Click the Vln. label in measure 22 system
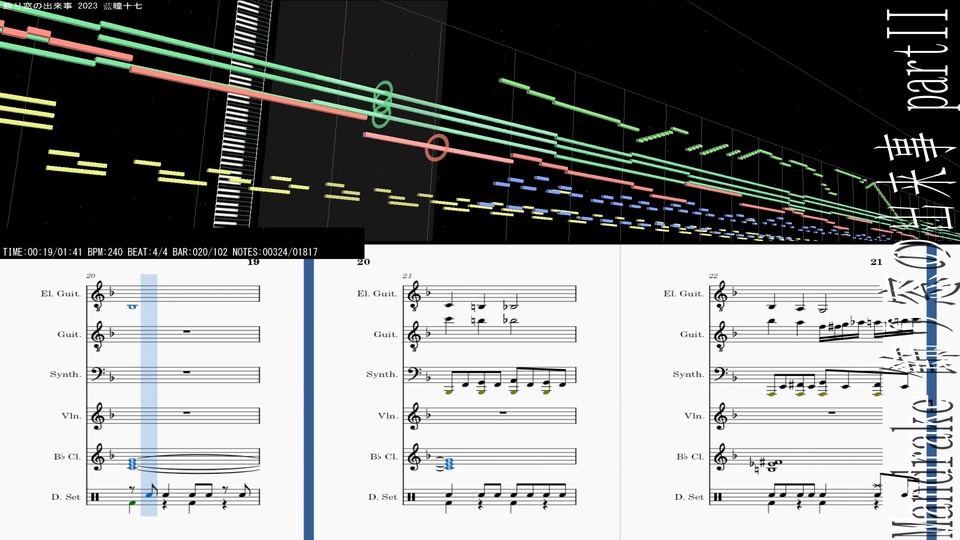 tap(694, 416)
